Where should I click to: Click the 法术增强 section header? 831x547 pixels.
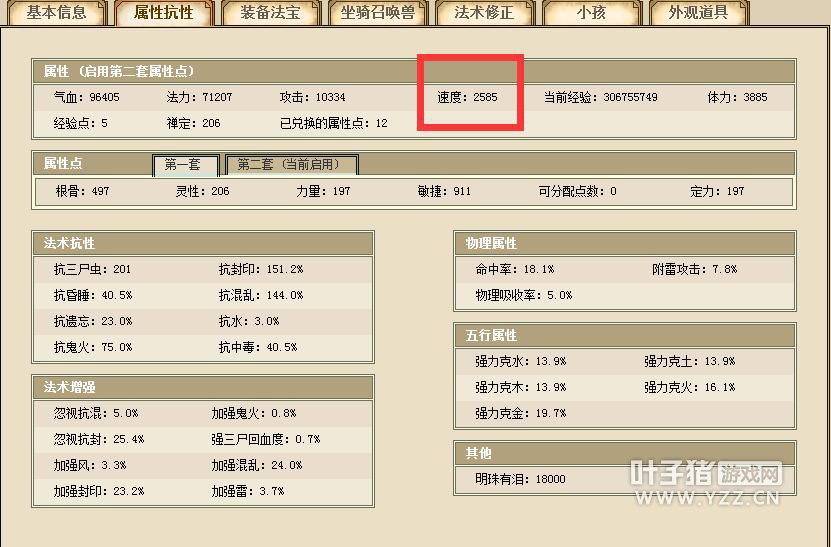click(x=70, y=387)
